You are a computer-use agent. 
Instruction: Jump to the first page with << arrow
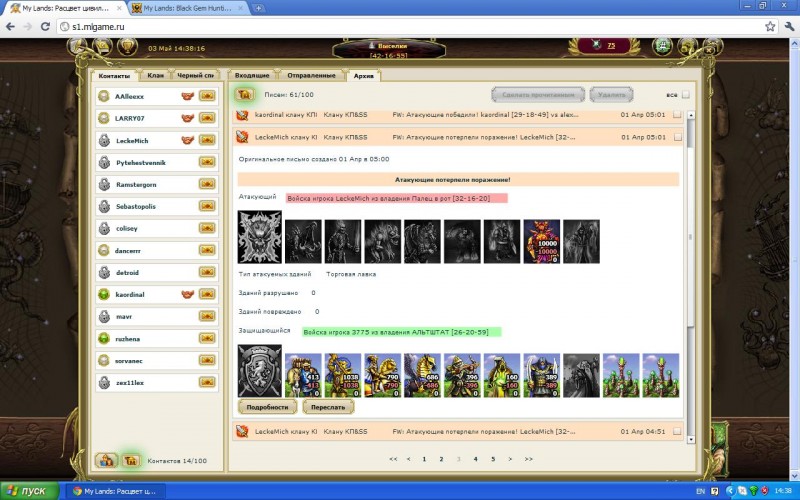393,459
